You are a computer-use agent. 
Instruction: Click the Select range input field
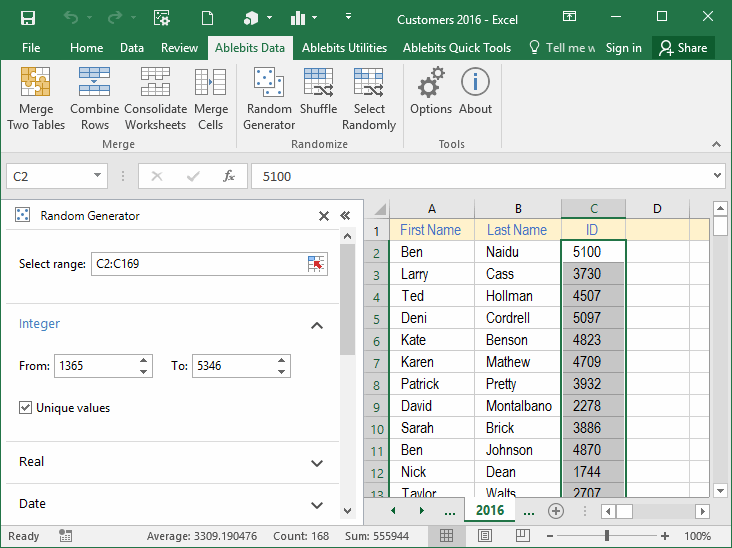[197, 264]
